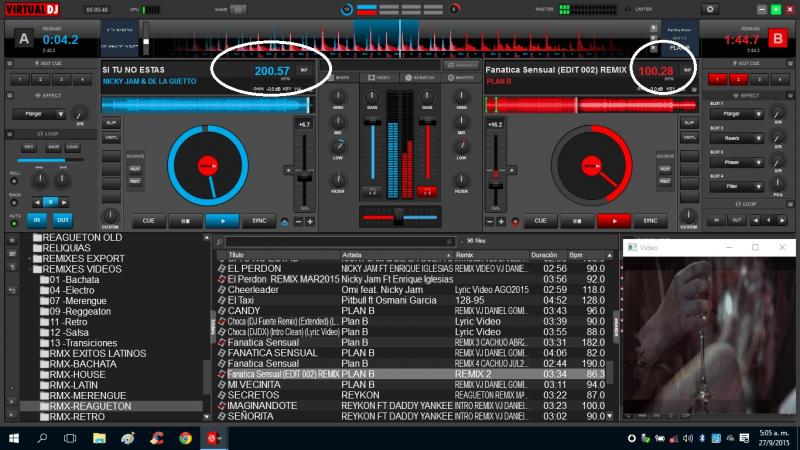Screen dimensions: 800x450
Task: Nudge deck A pitch up with plus
Action: (x=310, y=221)
